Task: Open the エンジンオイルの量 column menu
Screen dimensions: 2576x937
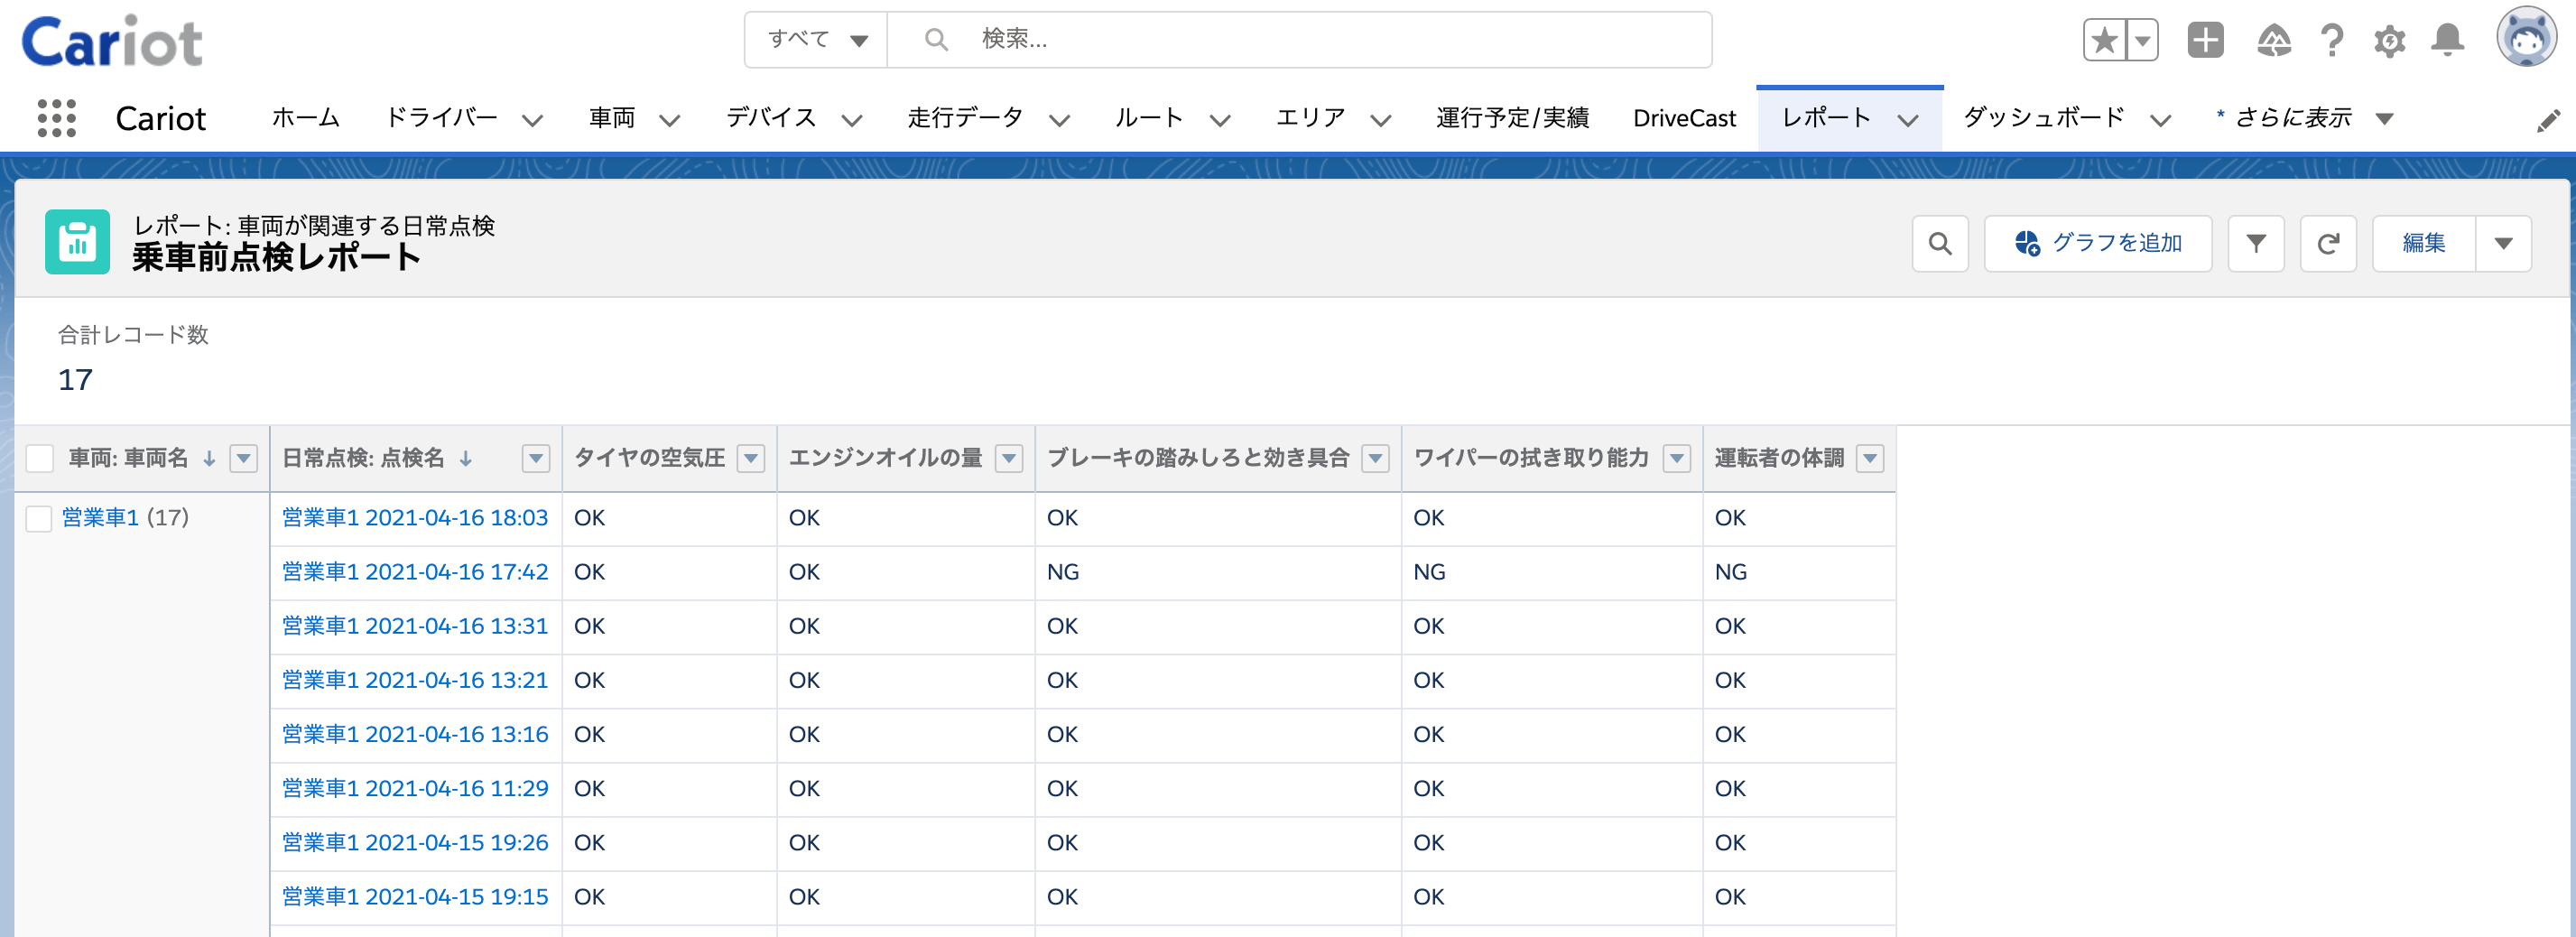Action: [x=1009, y=458]
